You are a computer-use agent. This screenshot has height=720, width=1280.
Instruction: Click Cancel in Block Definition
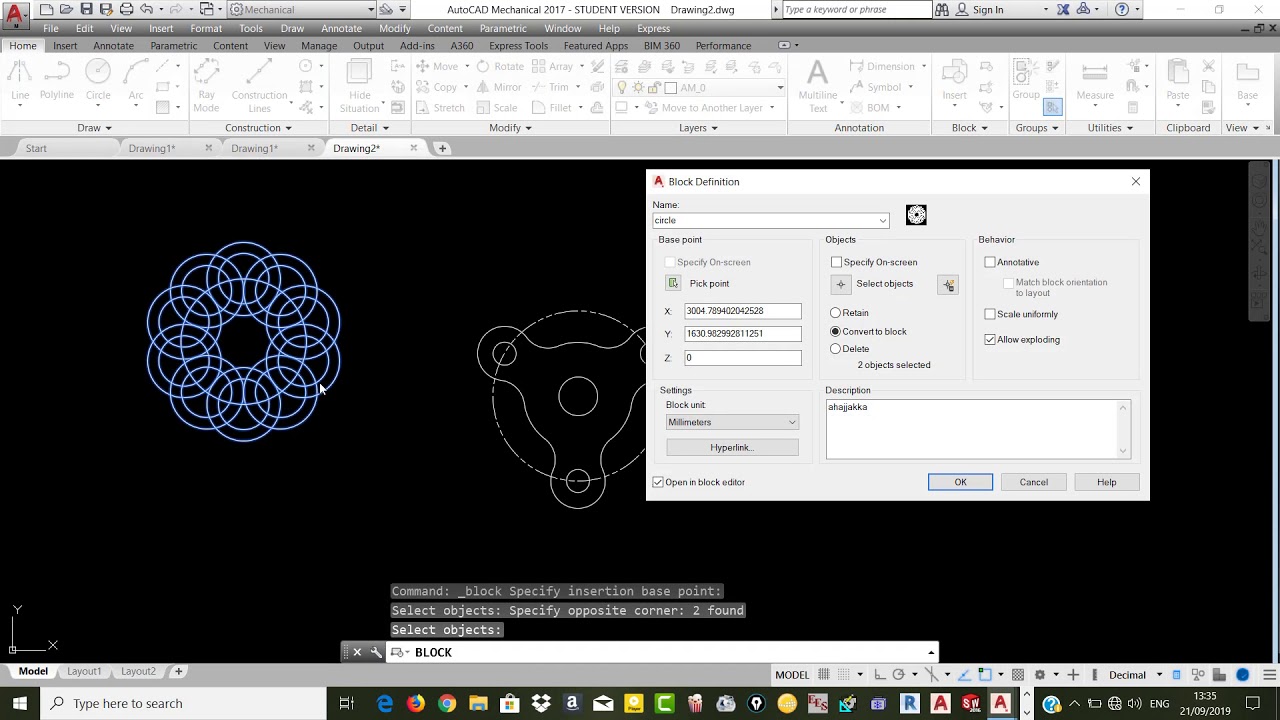(1033, 482)
